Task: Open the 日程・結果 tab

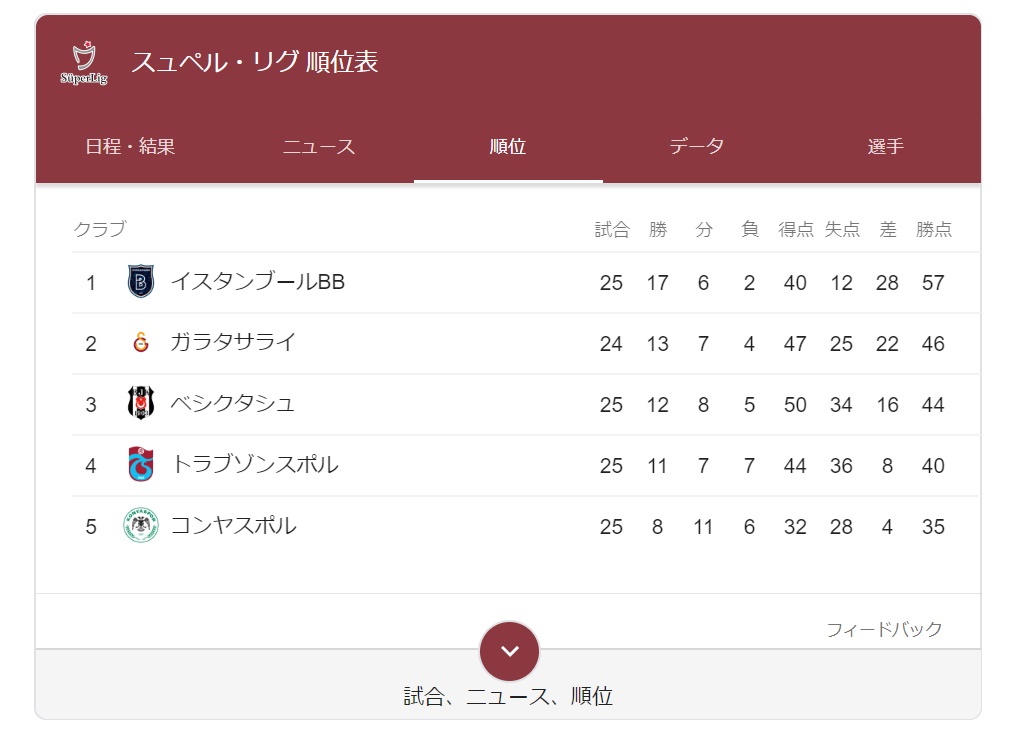Action: [x=130, y=146]
